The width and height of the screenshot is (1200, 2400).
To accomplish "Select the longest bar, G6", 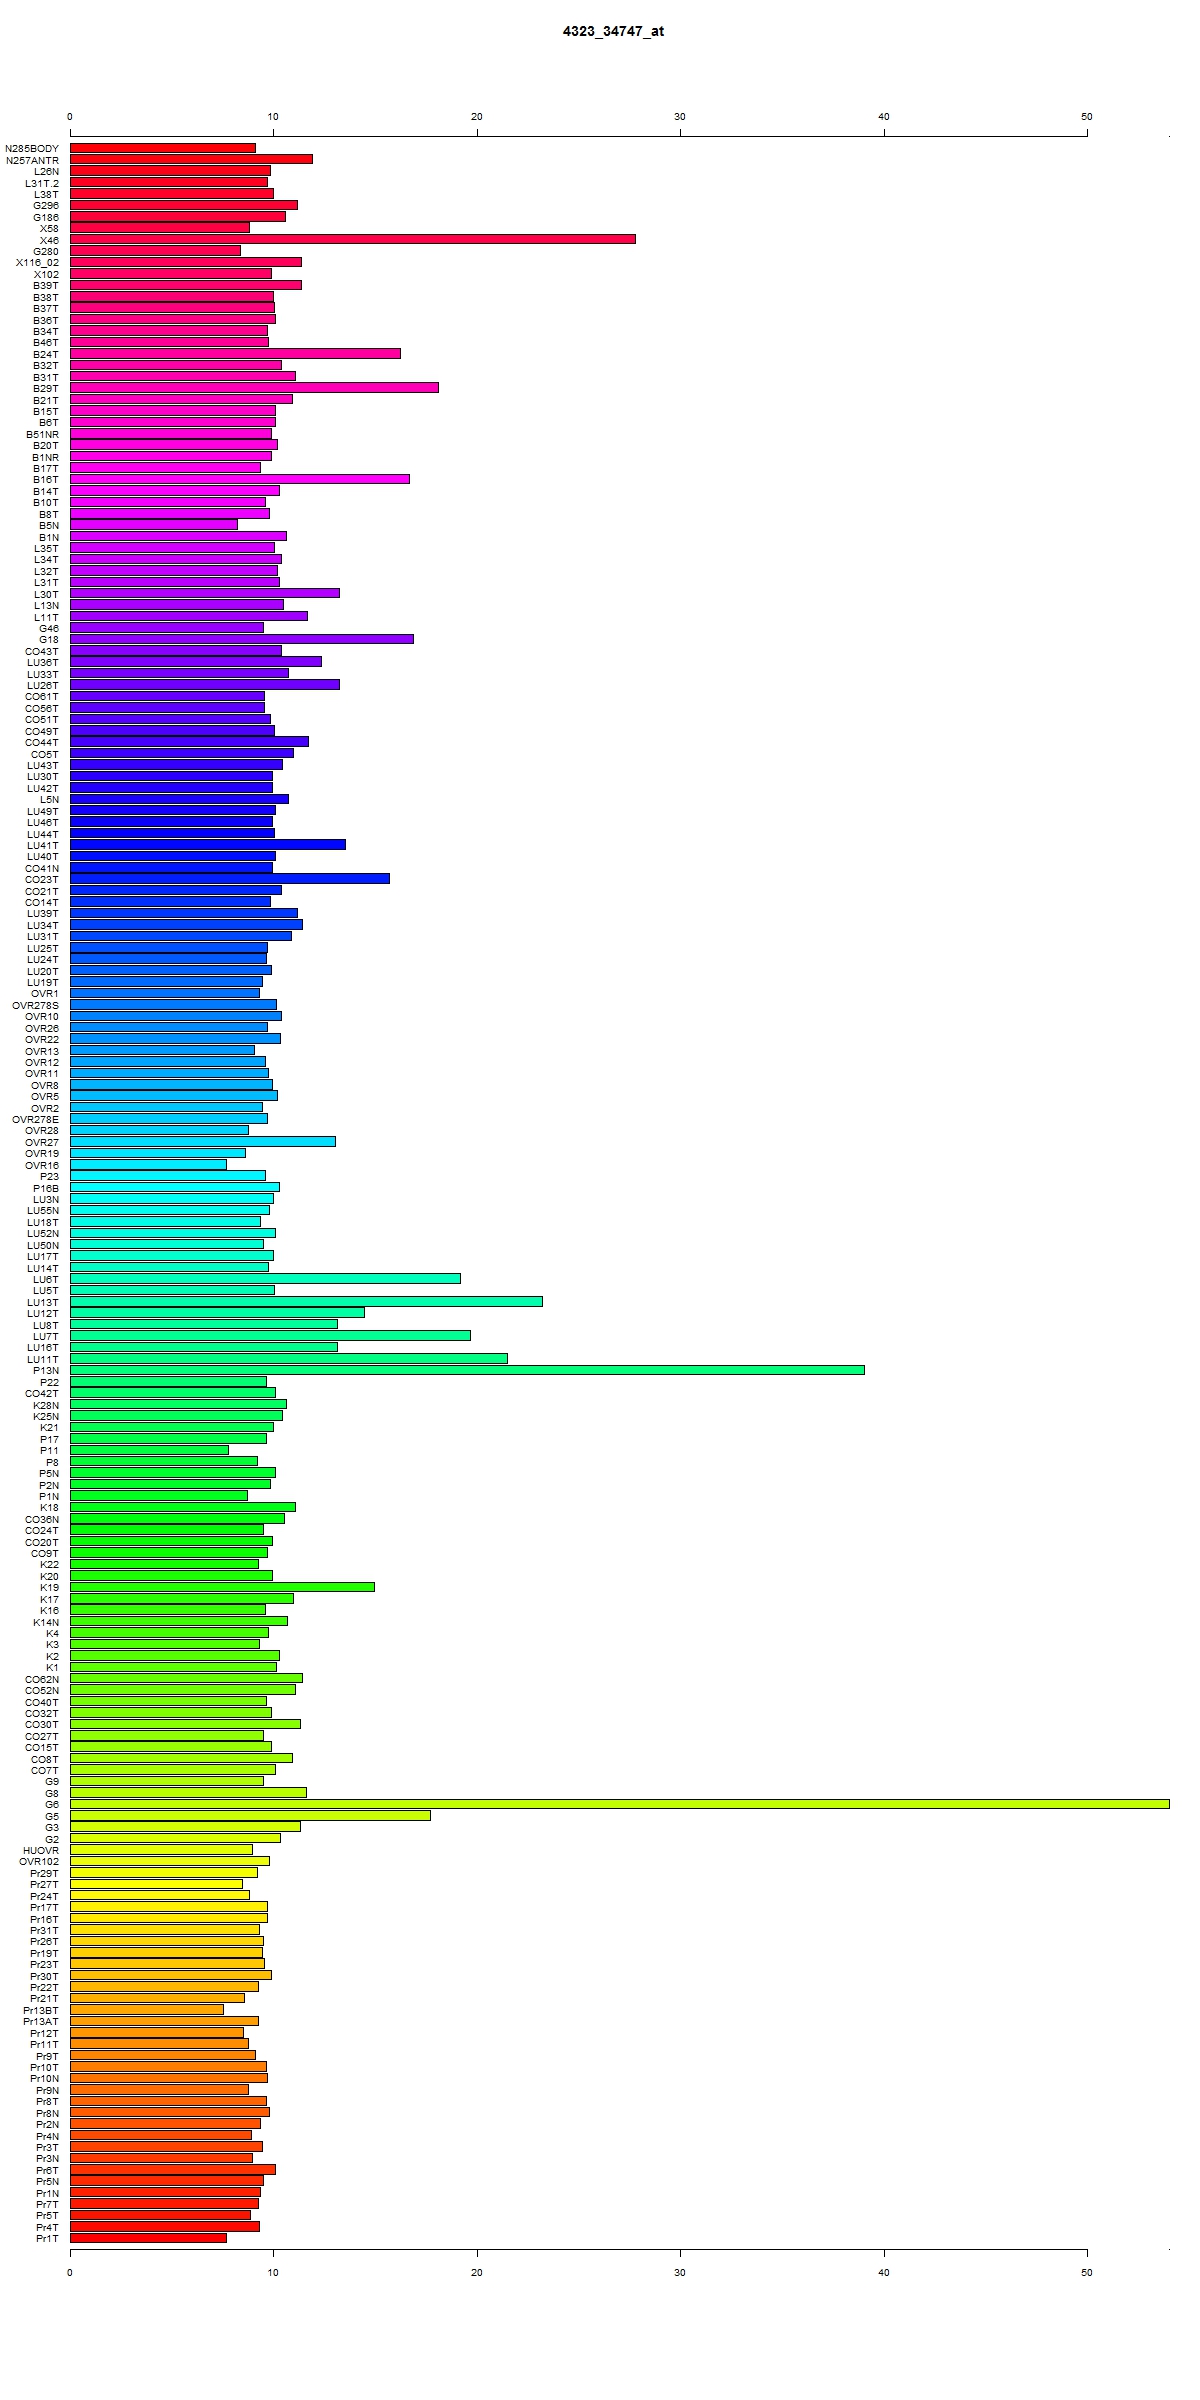I will pos(620,1804).
